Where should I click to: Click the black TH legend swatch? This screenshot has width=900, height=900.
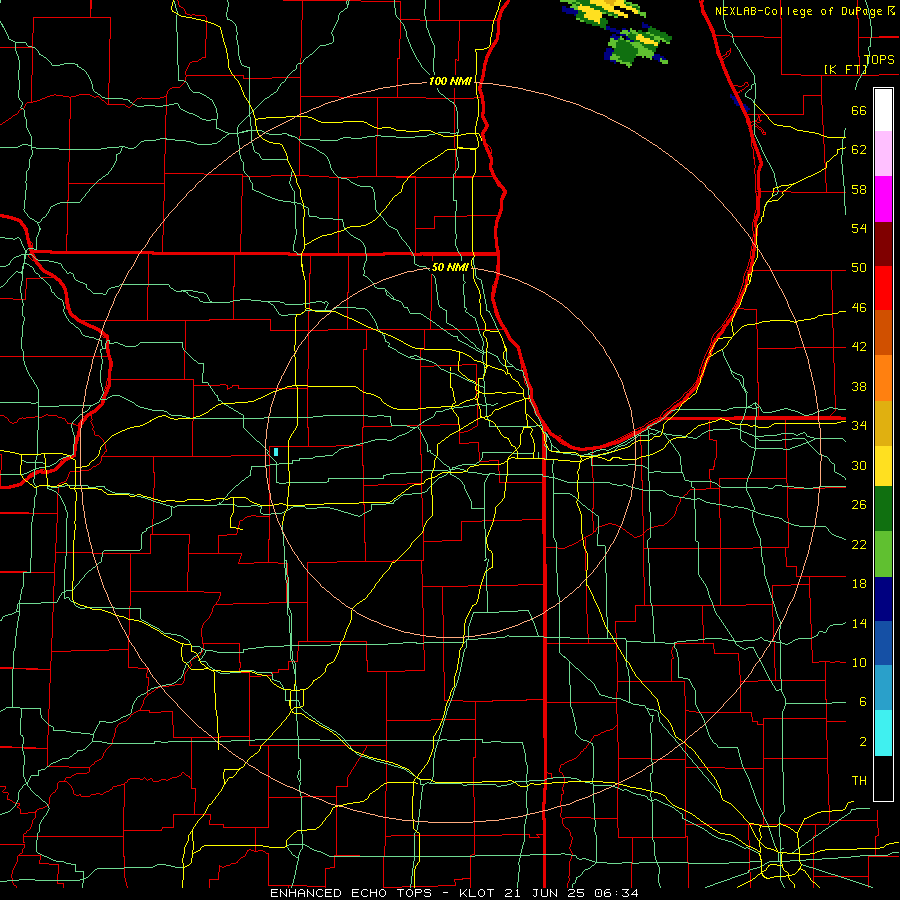click(x=883, y=777)
